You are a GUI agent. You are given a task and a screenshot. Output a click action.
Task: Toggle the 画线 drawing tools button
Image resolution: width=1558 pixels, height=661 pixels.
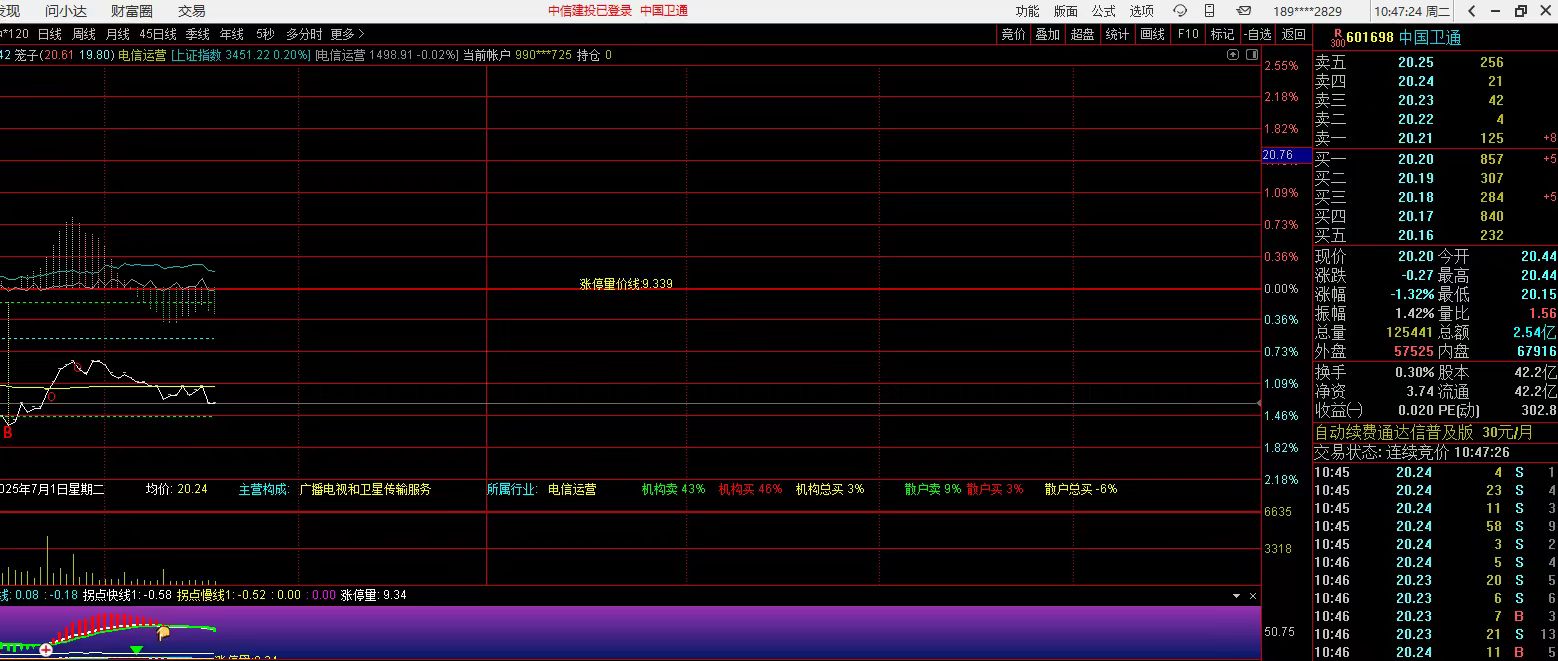pyautogui.click(x=1153, y=34)
